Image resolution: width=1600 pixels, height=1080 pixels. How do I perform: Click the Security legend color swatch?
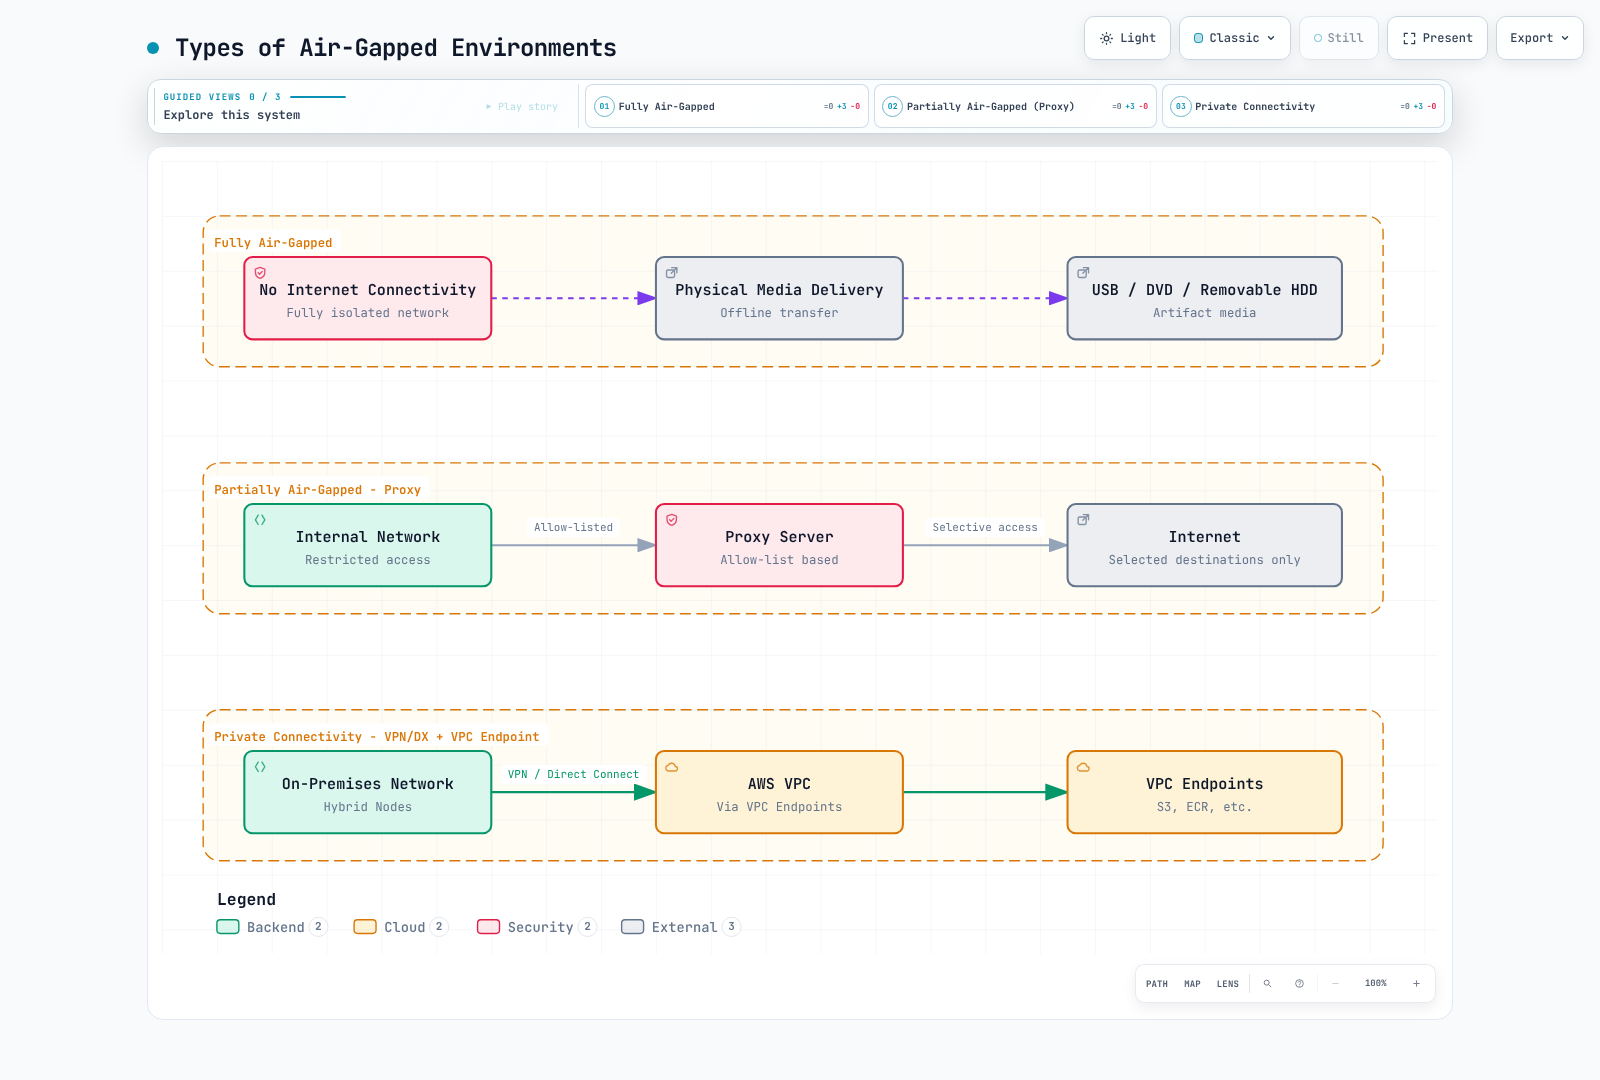click(x=489, y=927)
